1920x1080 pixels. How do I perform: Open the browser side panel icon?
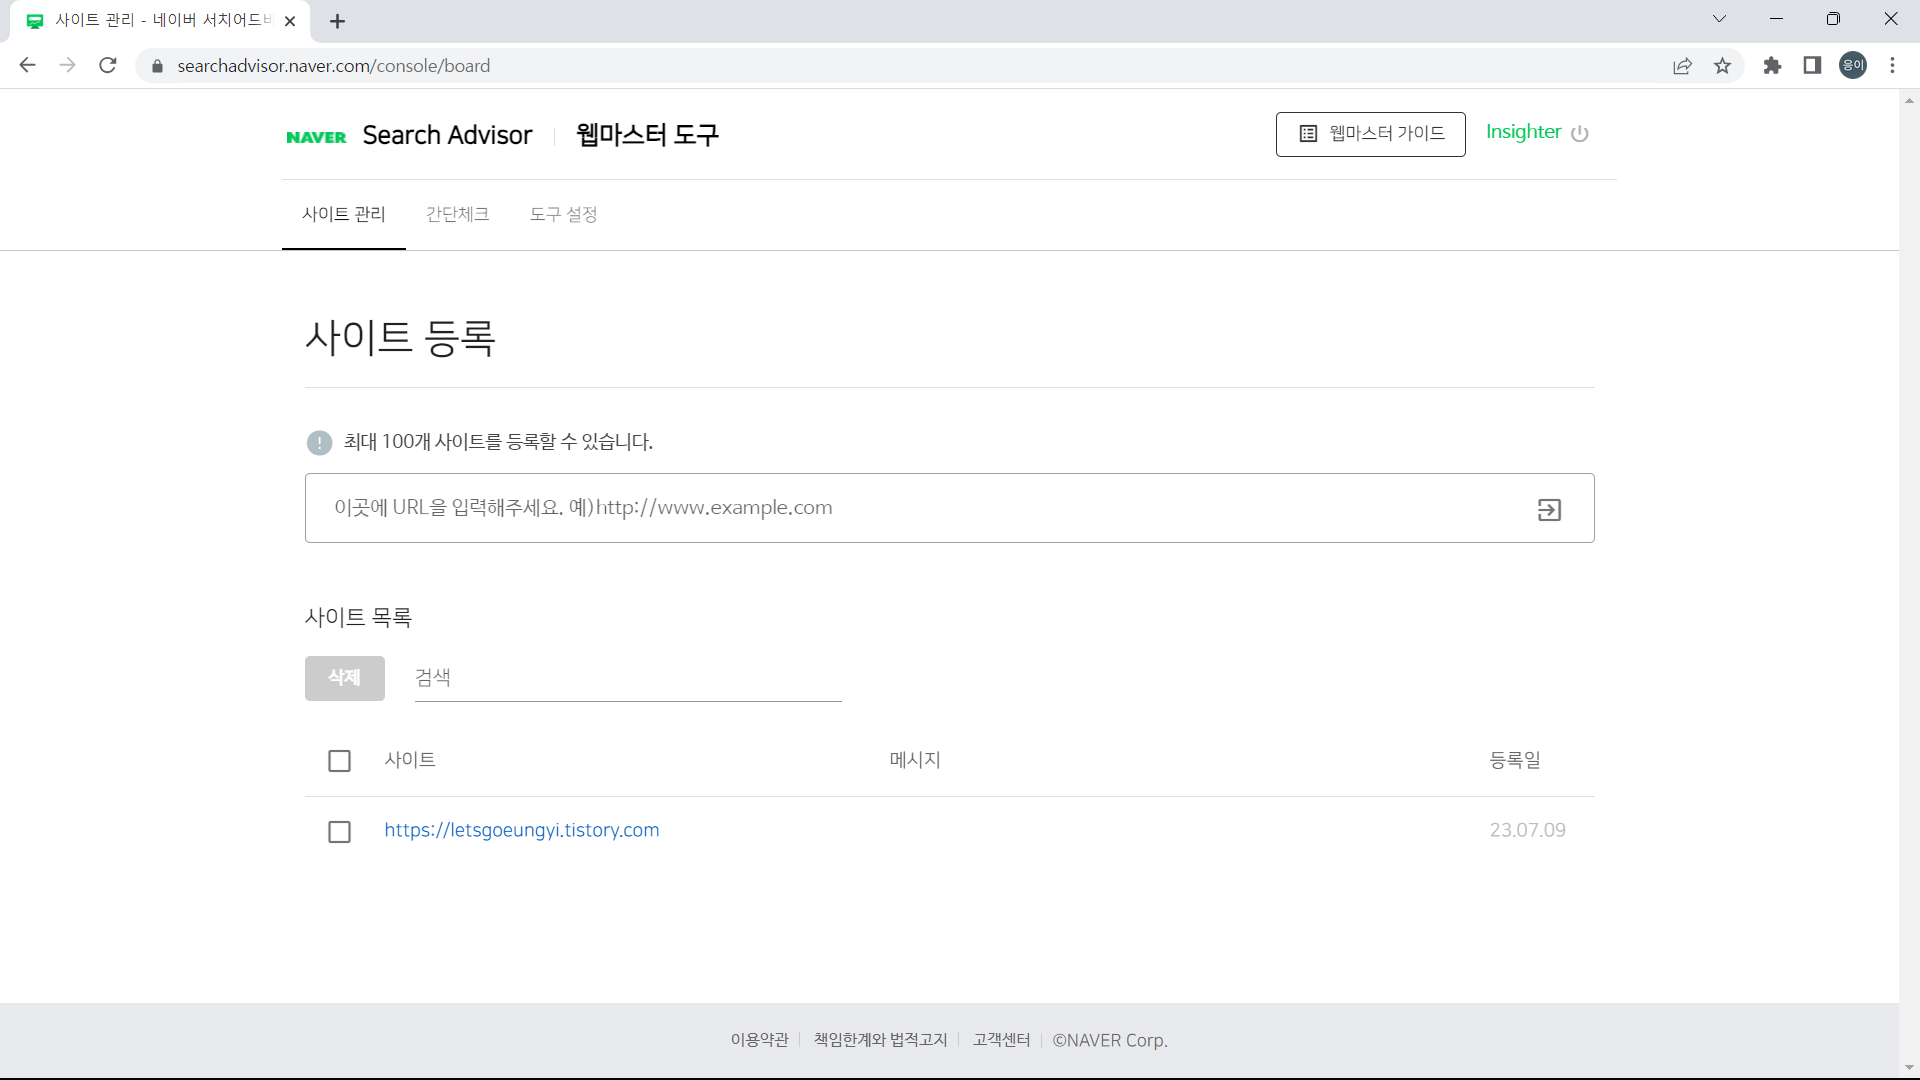coord(1812,65)
